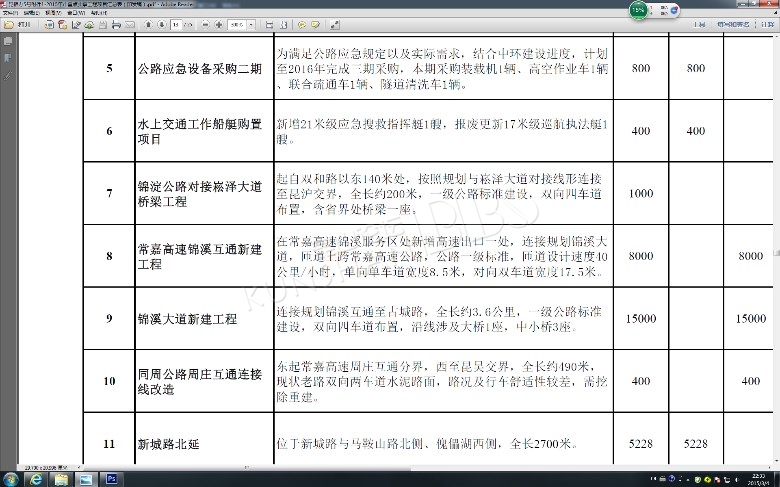This screenshot has height=487, width=780.
Task: Click the row number 6 cell
Action: point(109,131)
